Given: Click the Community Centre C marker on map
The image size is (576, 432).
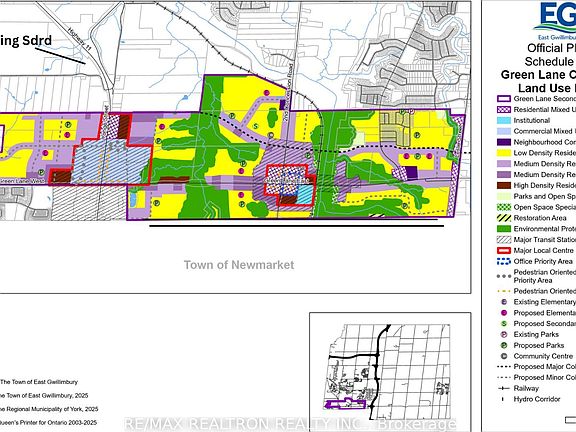Looking at the screenshot, I should tap(270, 135).
